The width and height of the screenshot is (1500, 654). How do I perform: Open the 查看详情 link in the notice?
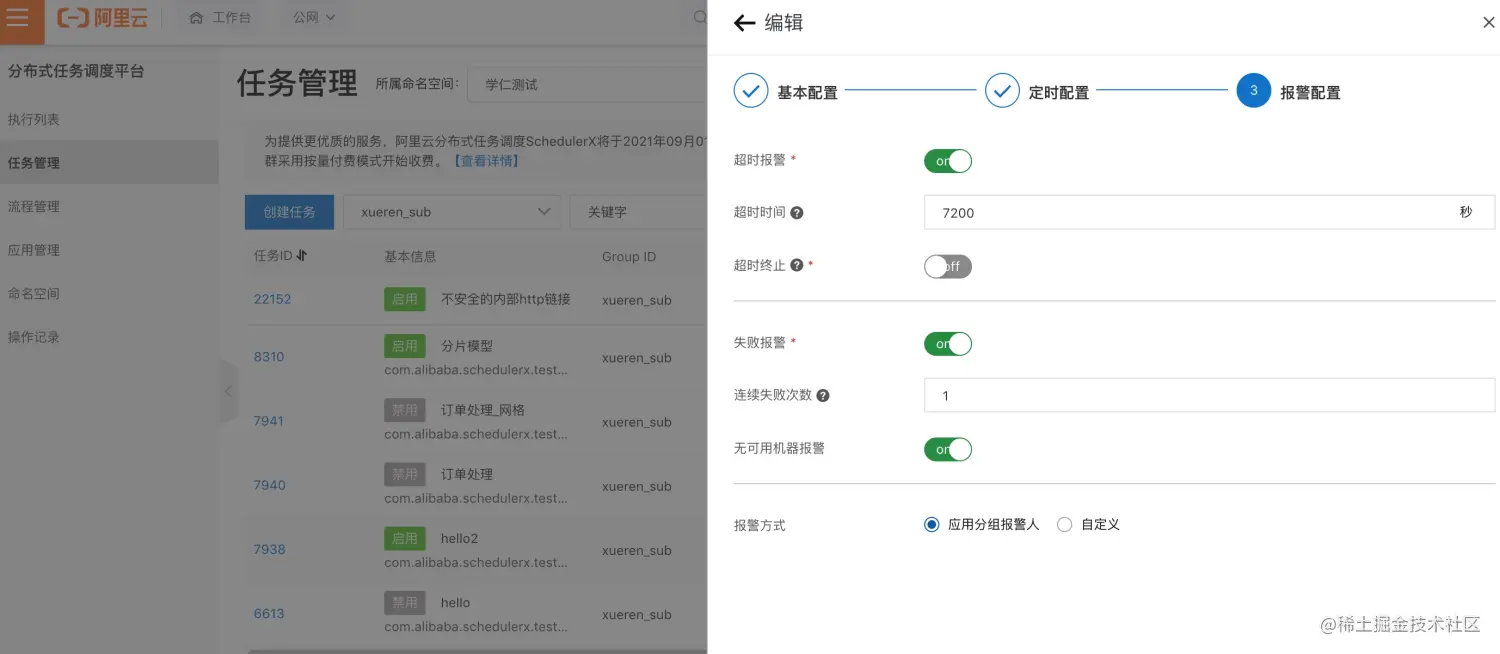485,161
